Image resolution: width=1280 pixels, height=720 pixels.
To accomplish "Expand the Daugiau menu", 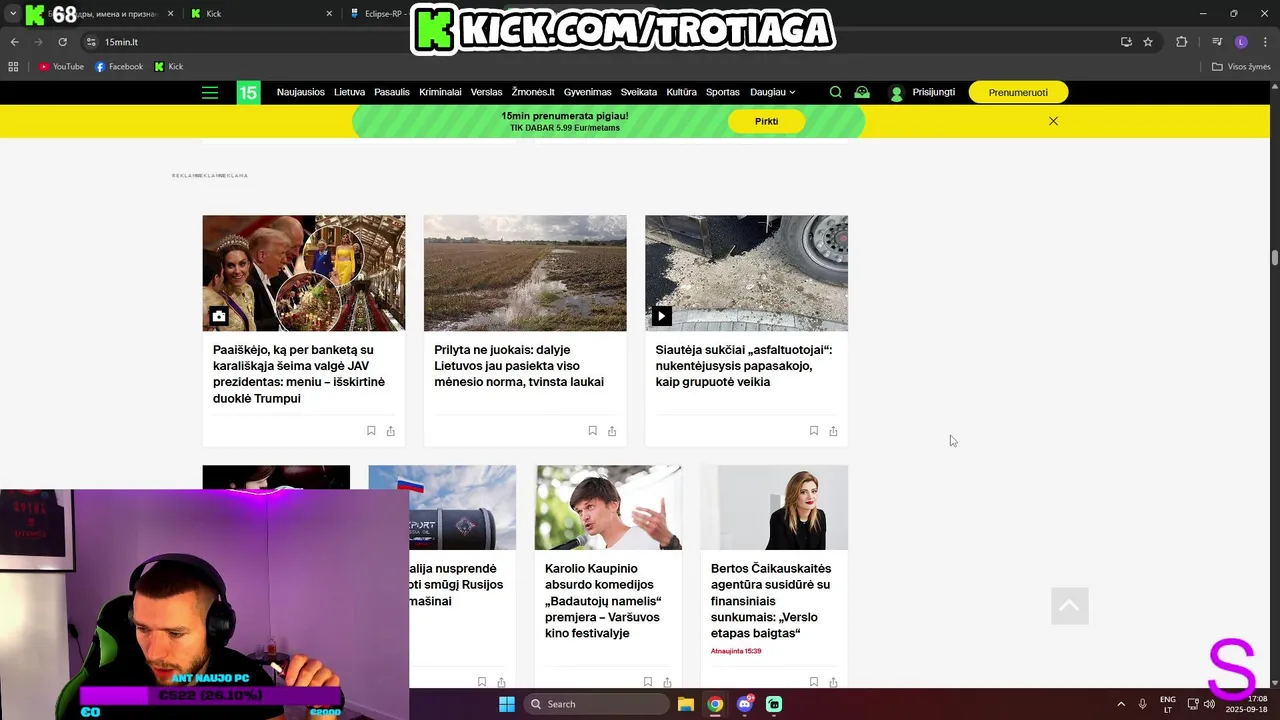I will pos(772,92).
